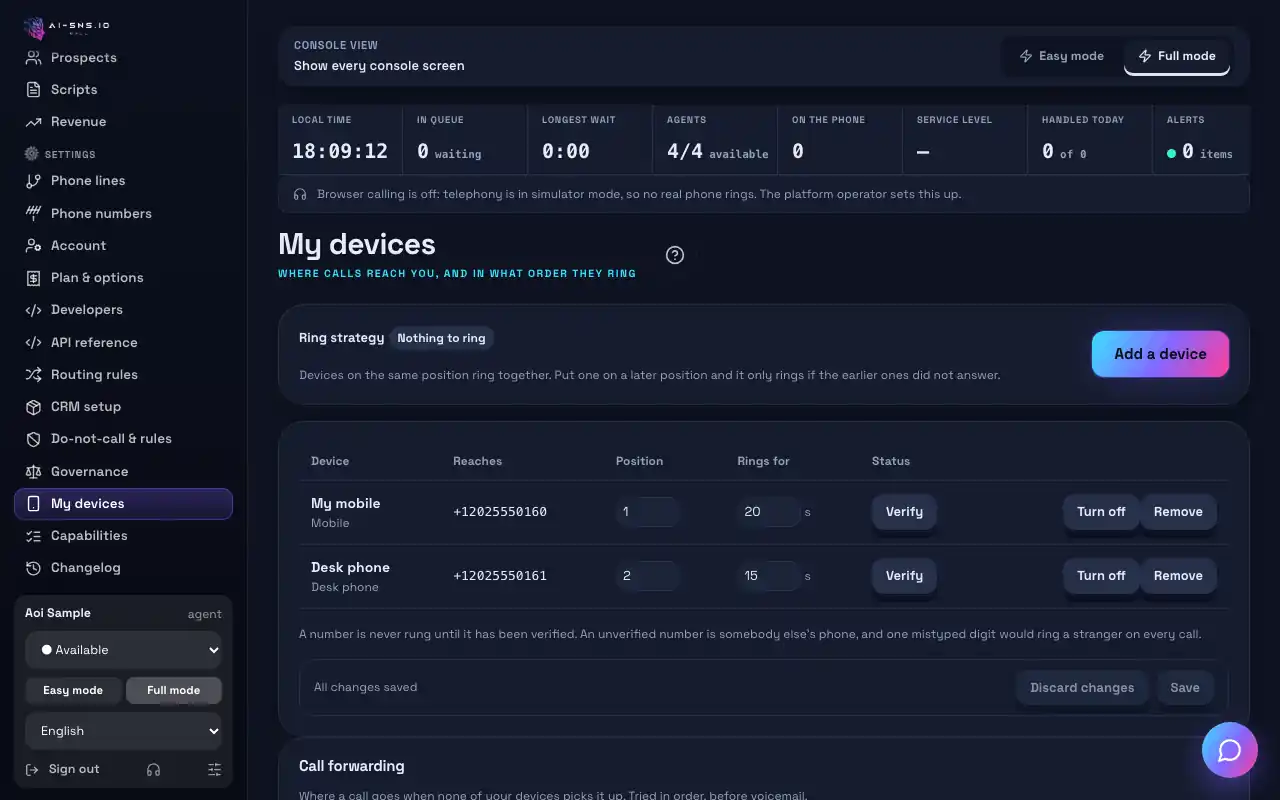Click the Save button
This screenshot has width=1280, height=800.
[x=1185, y=687]
